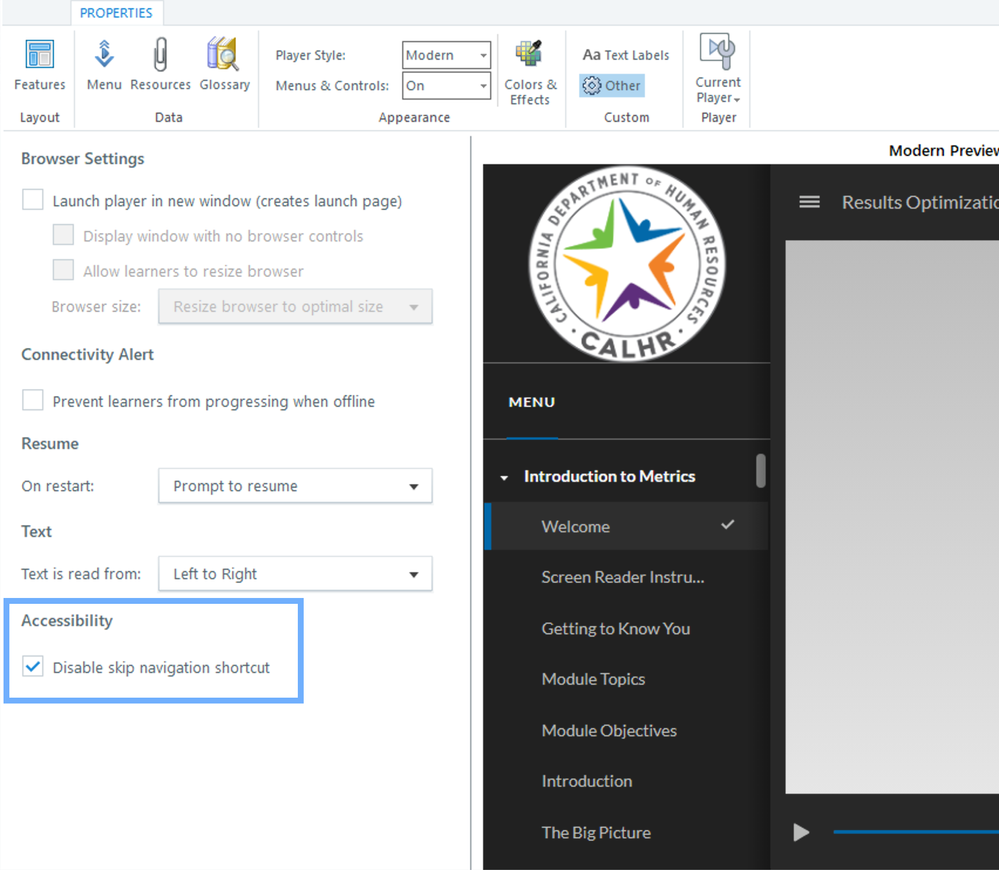The height and width of the screenshot is (870, 999).
Task: Select Aa Text Labels option
Action: coord(626,55)
